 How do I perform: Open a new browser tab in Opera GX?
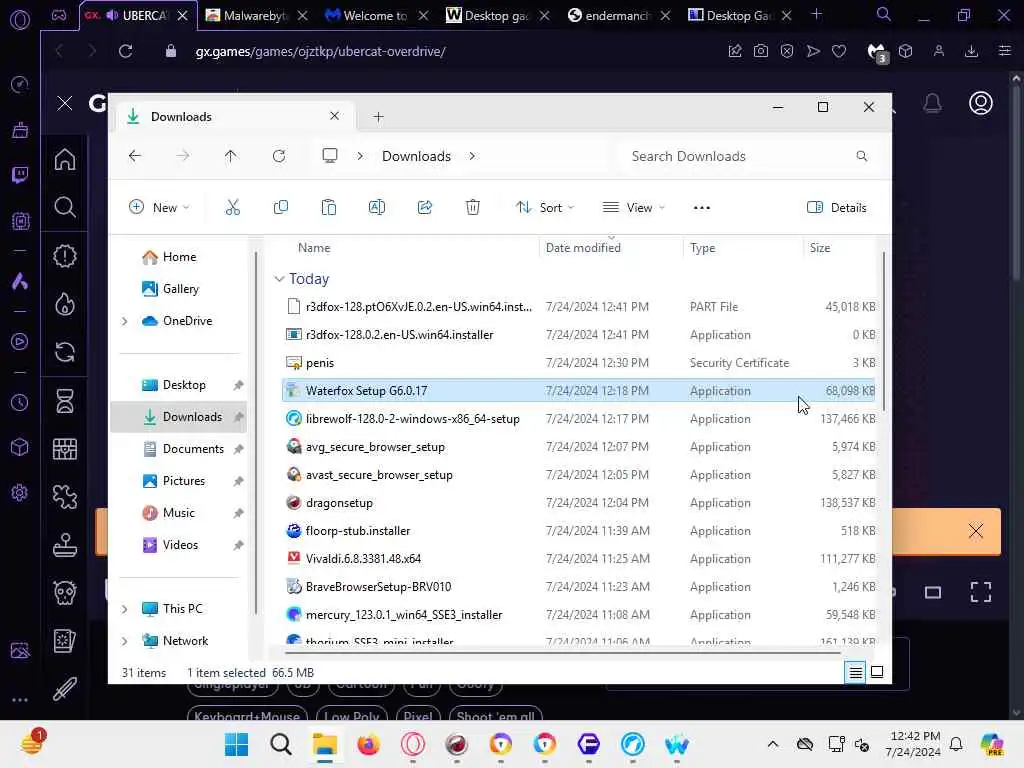point(816,14)
